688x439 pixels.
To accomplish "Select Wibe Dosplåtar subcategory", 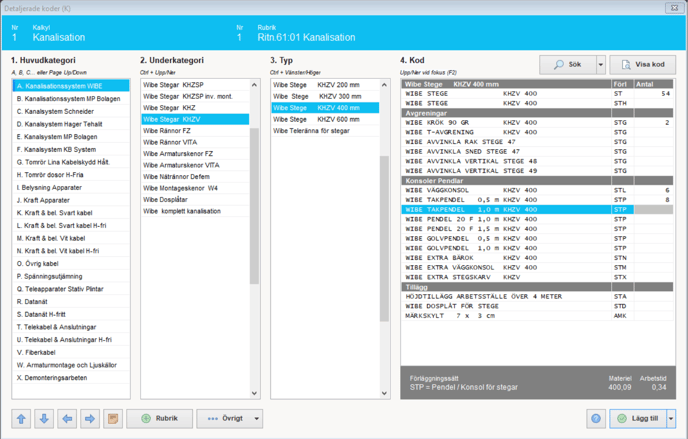I will click(x=195, y=200).
